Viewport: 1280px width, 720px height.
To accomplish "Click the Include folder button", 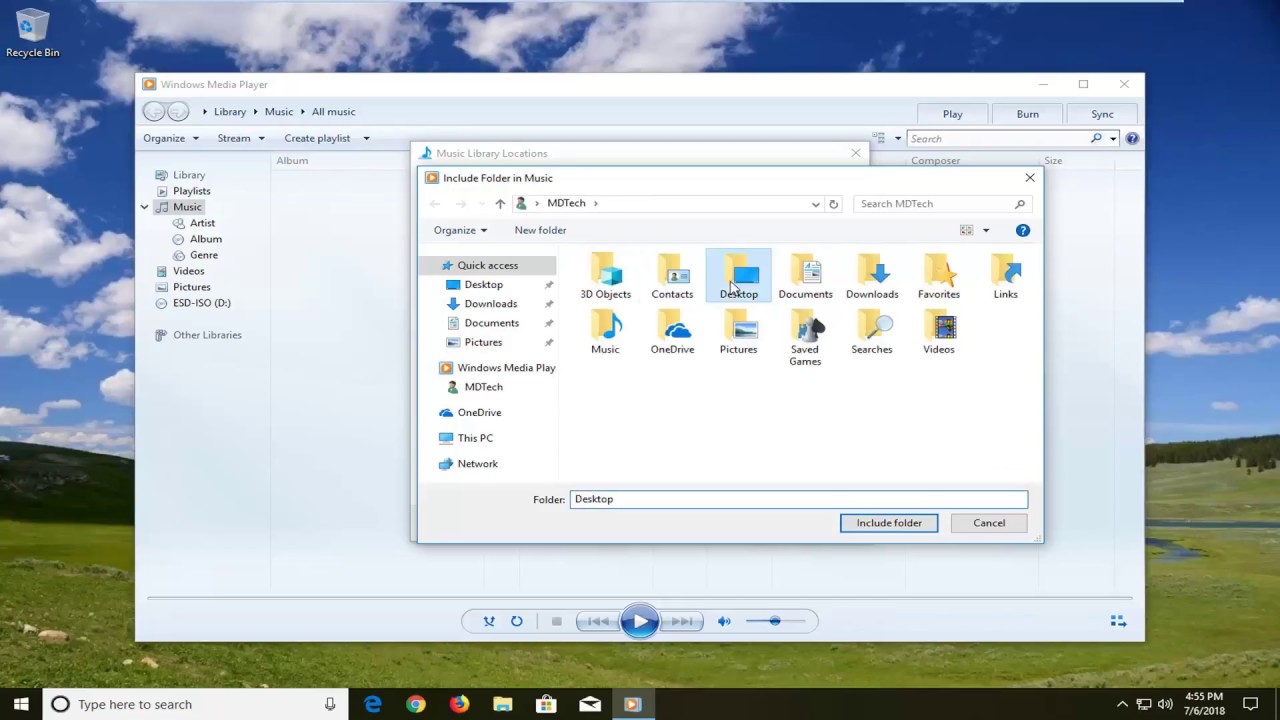I will [x=889, y=523].
